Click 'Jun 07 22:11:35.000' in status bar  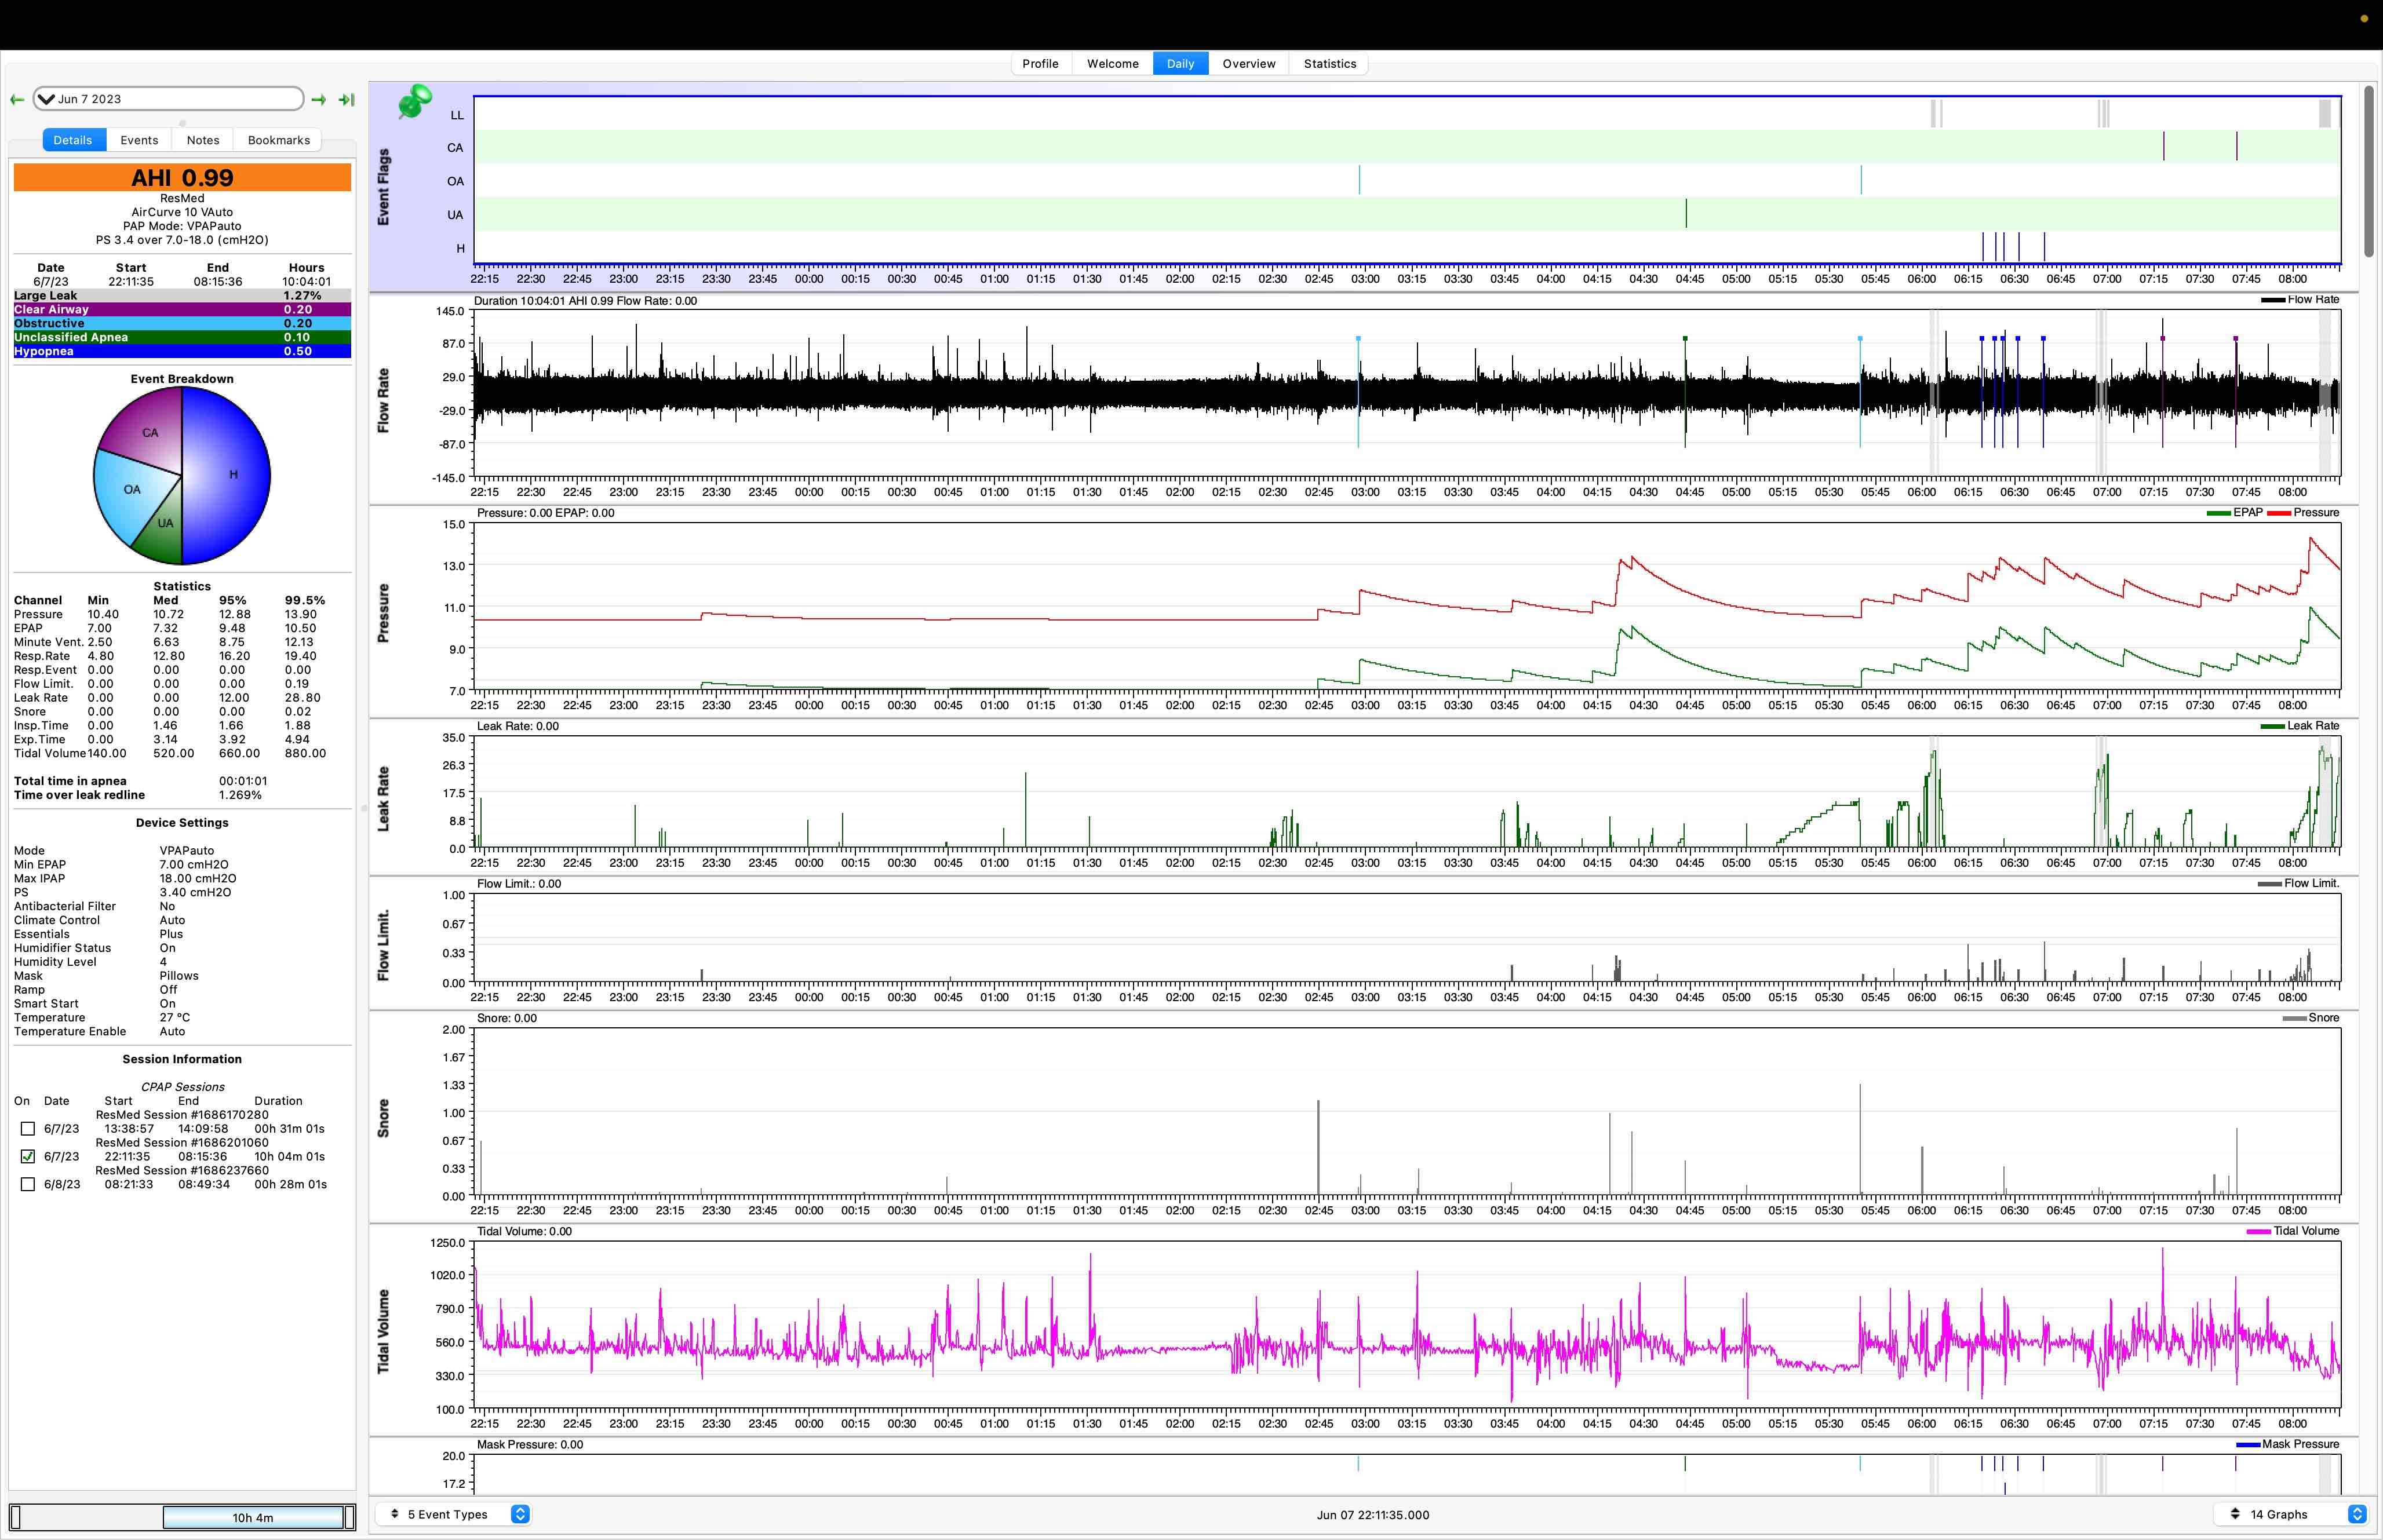coord(1372,1515)
